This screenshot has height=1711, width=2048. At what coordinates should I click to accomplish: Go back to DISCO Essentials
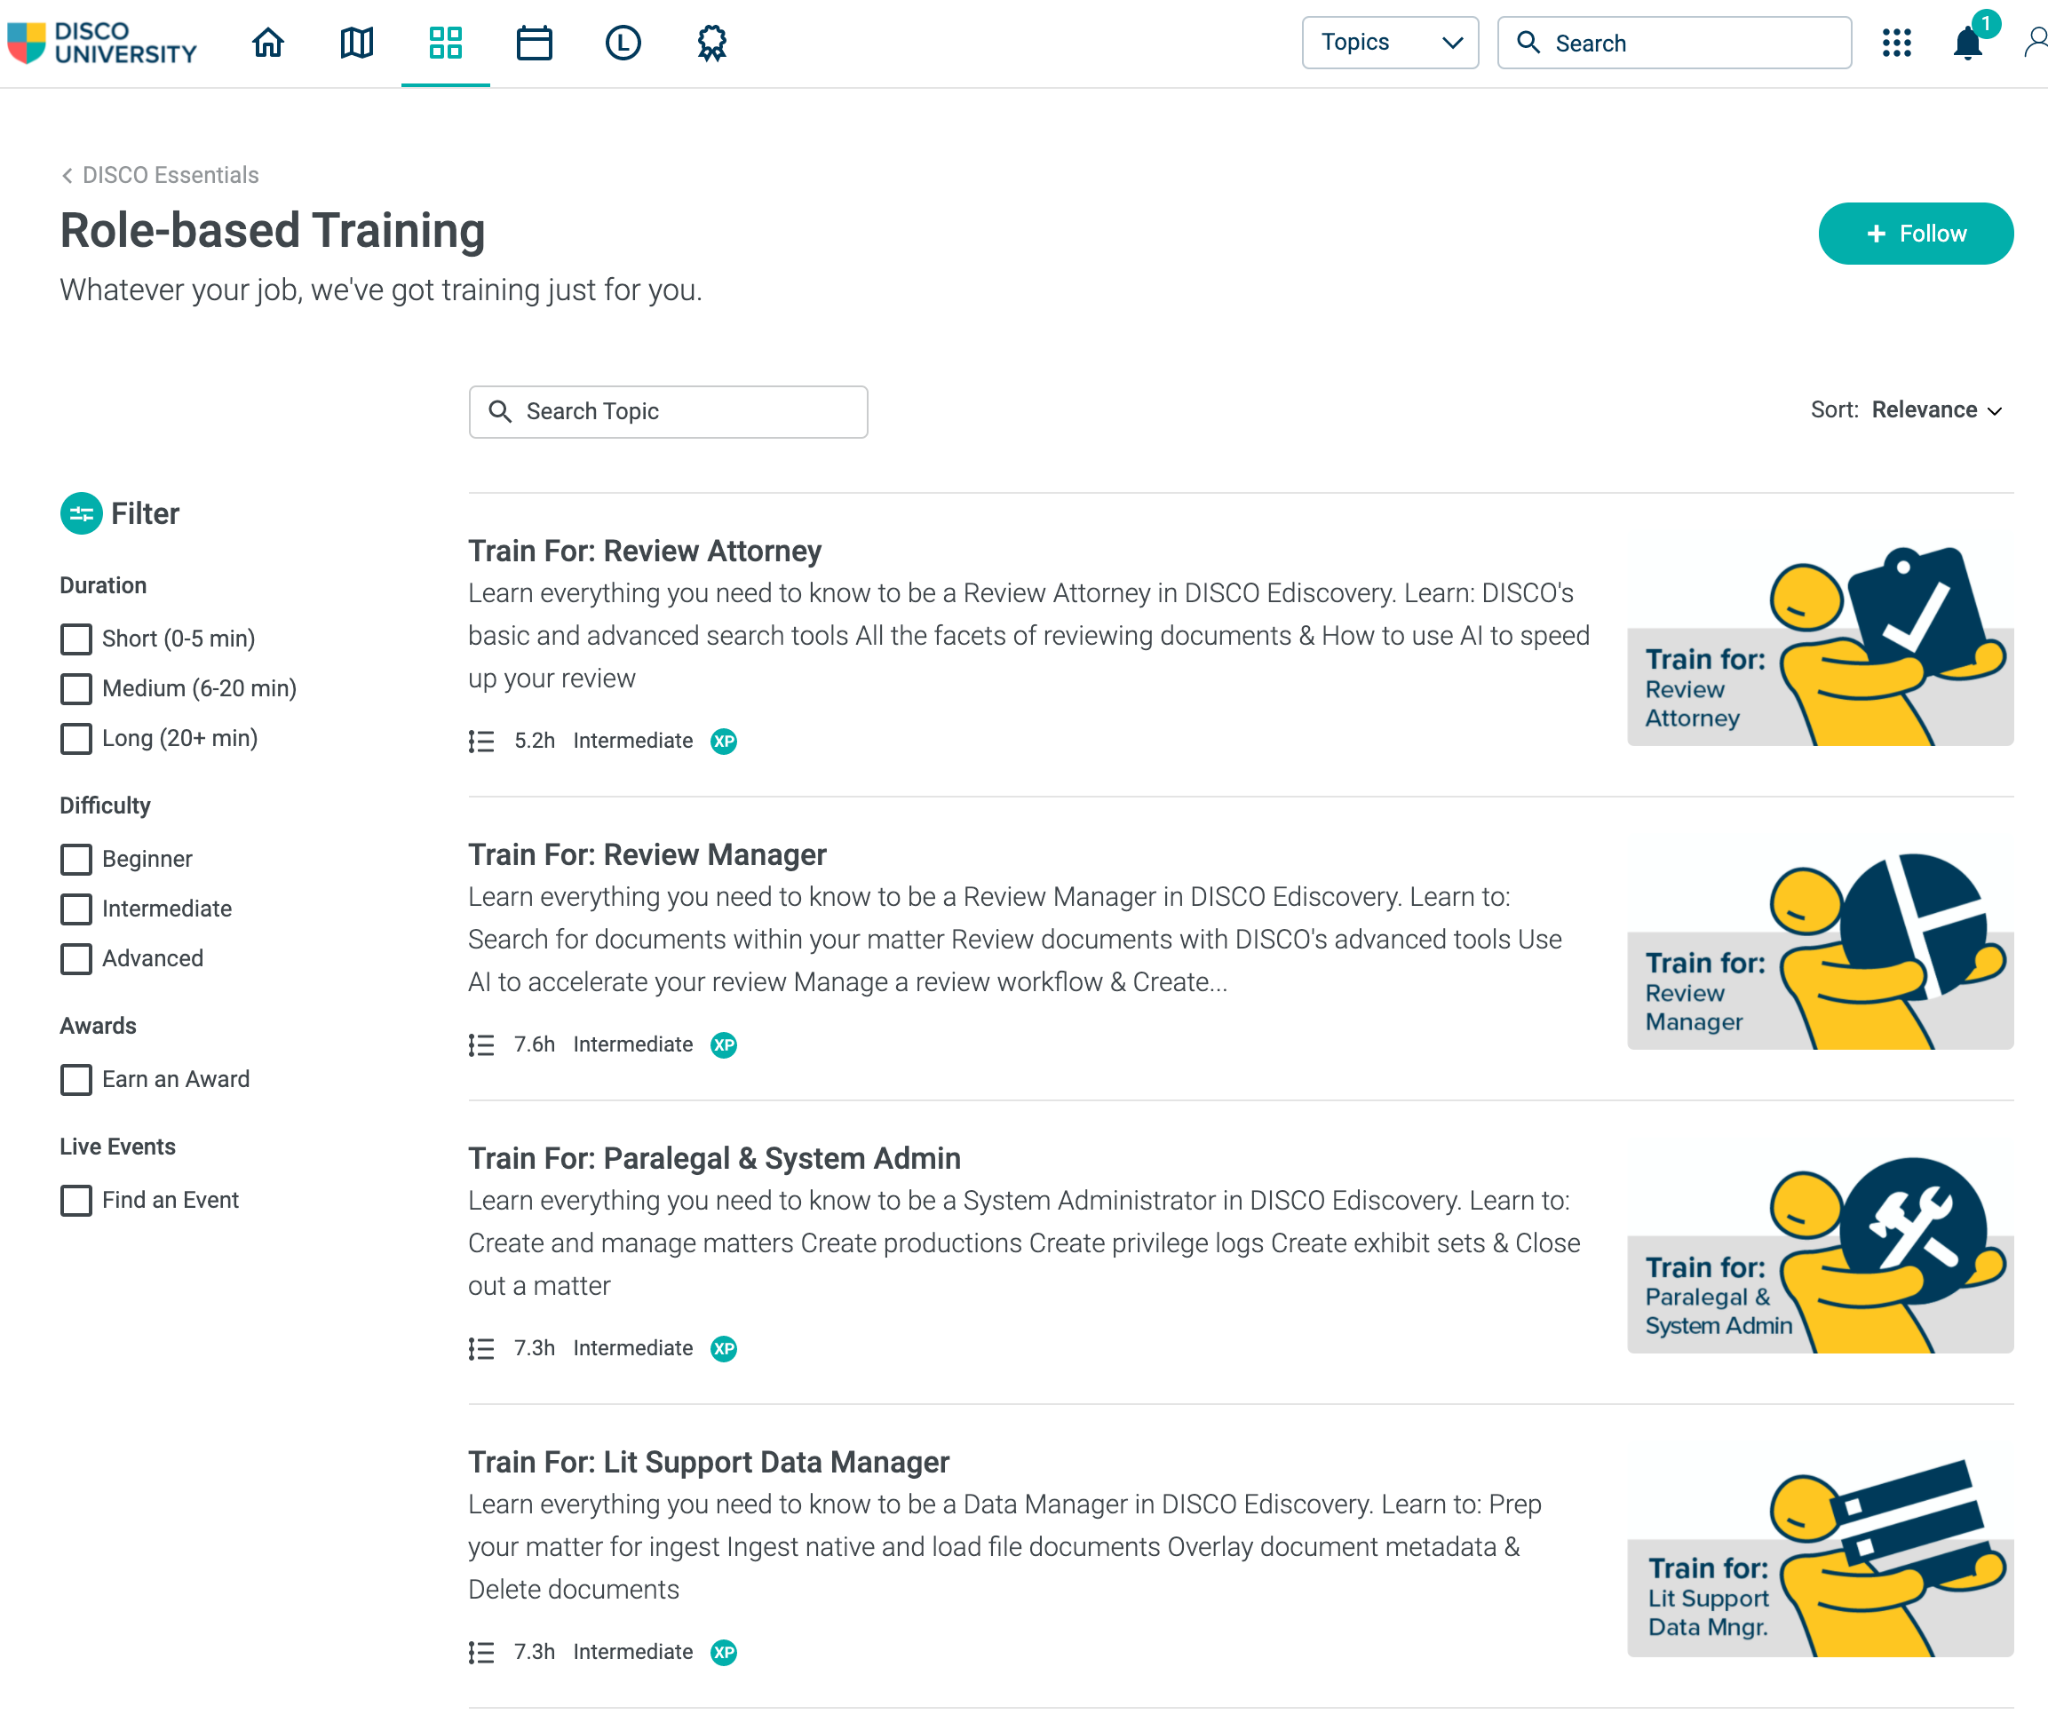coord(160,175)
